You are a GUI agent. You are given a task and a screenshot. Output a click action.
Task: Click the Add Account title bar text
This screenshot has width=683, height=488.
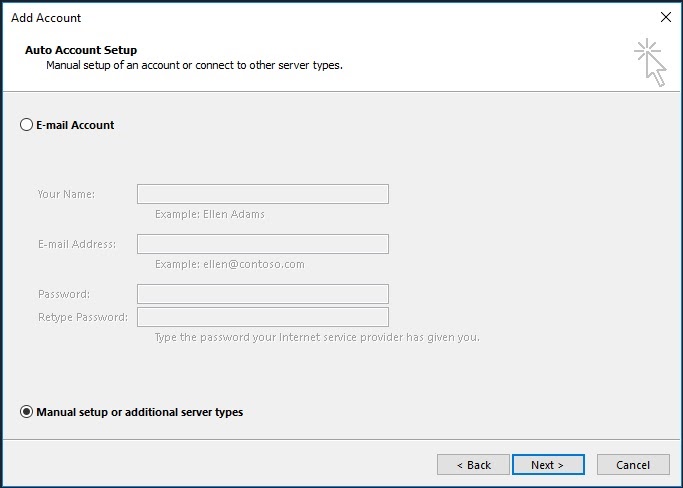click(46, 17)
